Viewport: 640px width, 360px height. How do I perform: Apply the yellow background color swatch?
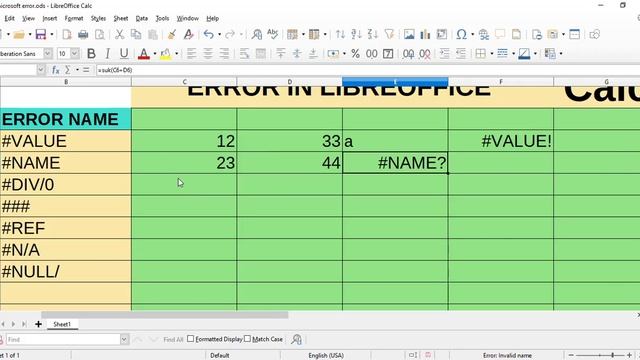[x=165, y=54]
